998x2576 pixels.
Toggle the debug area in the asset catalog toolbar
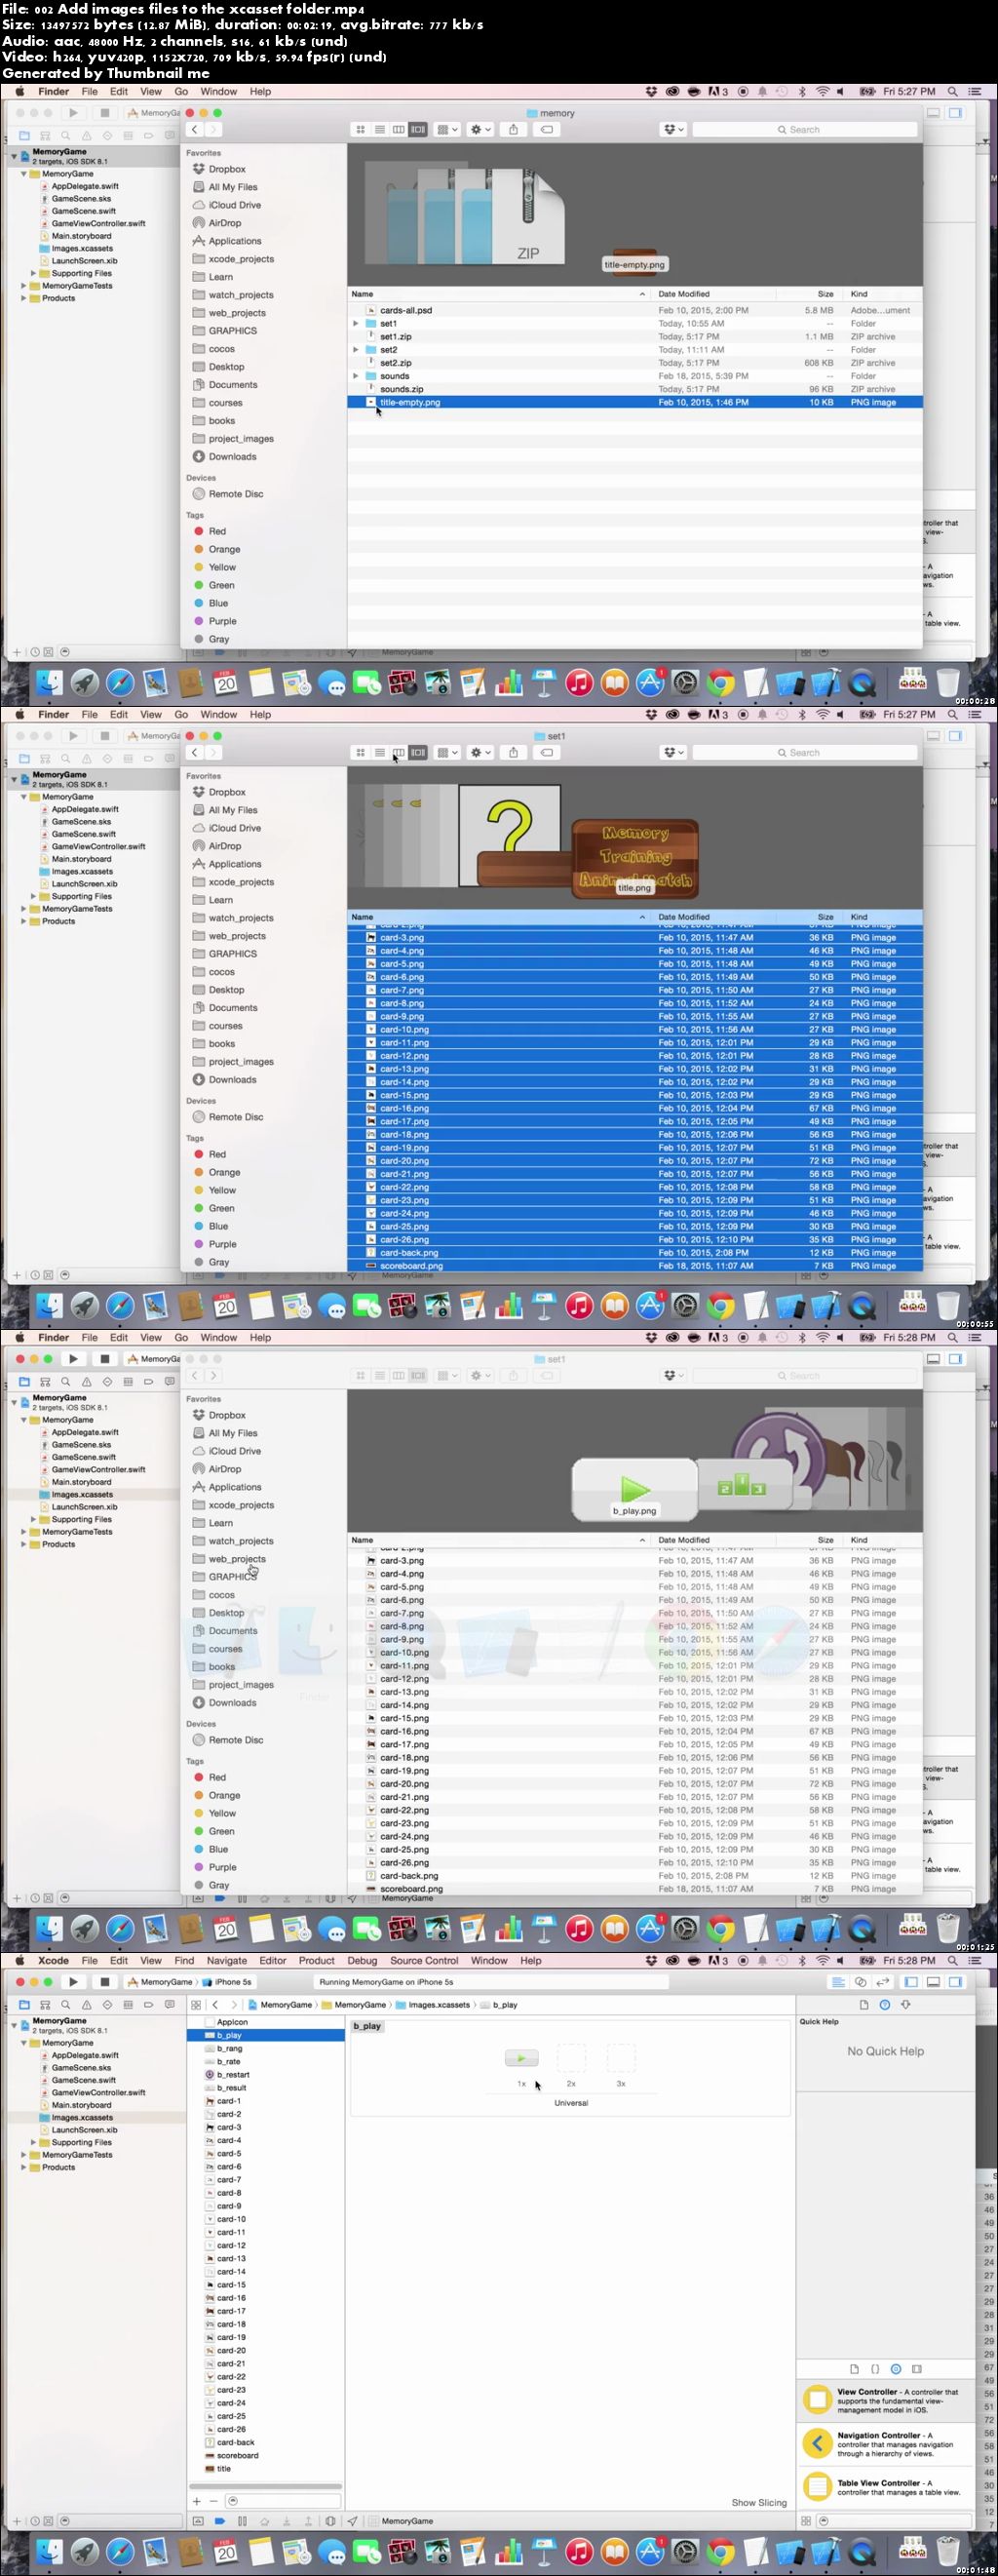[933, 1981]
